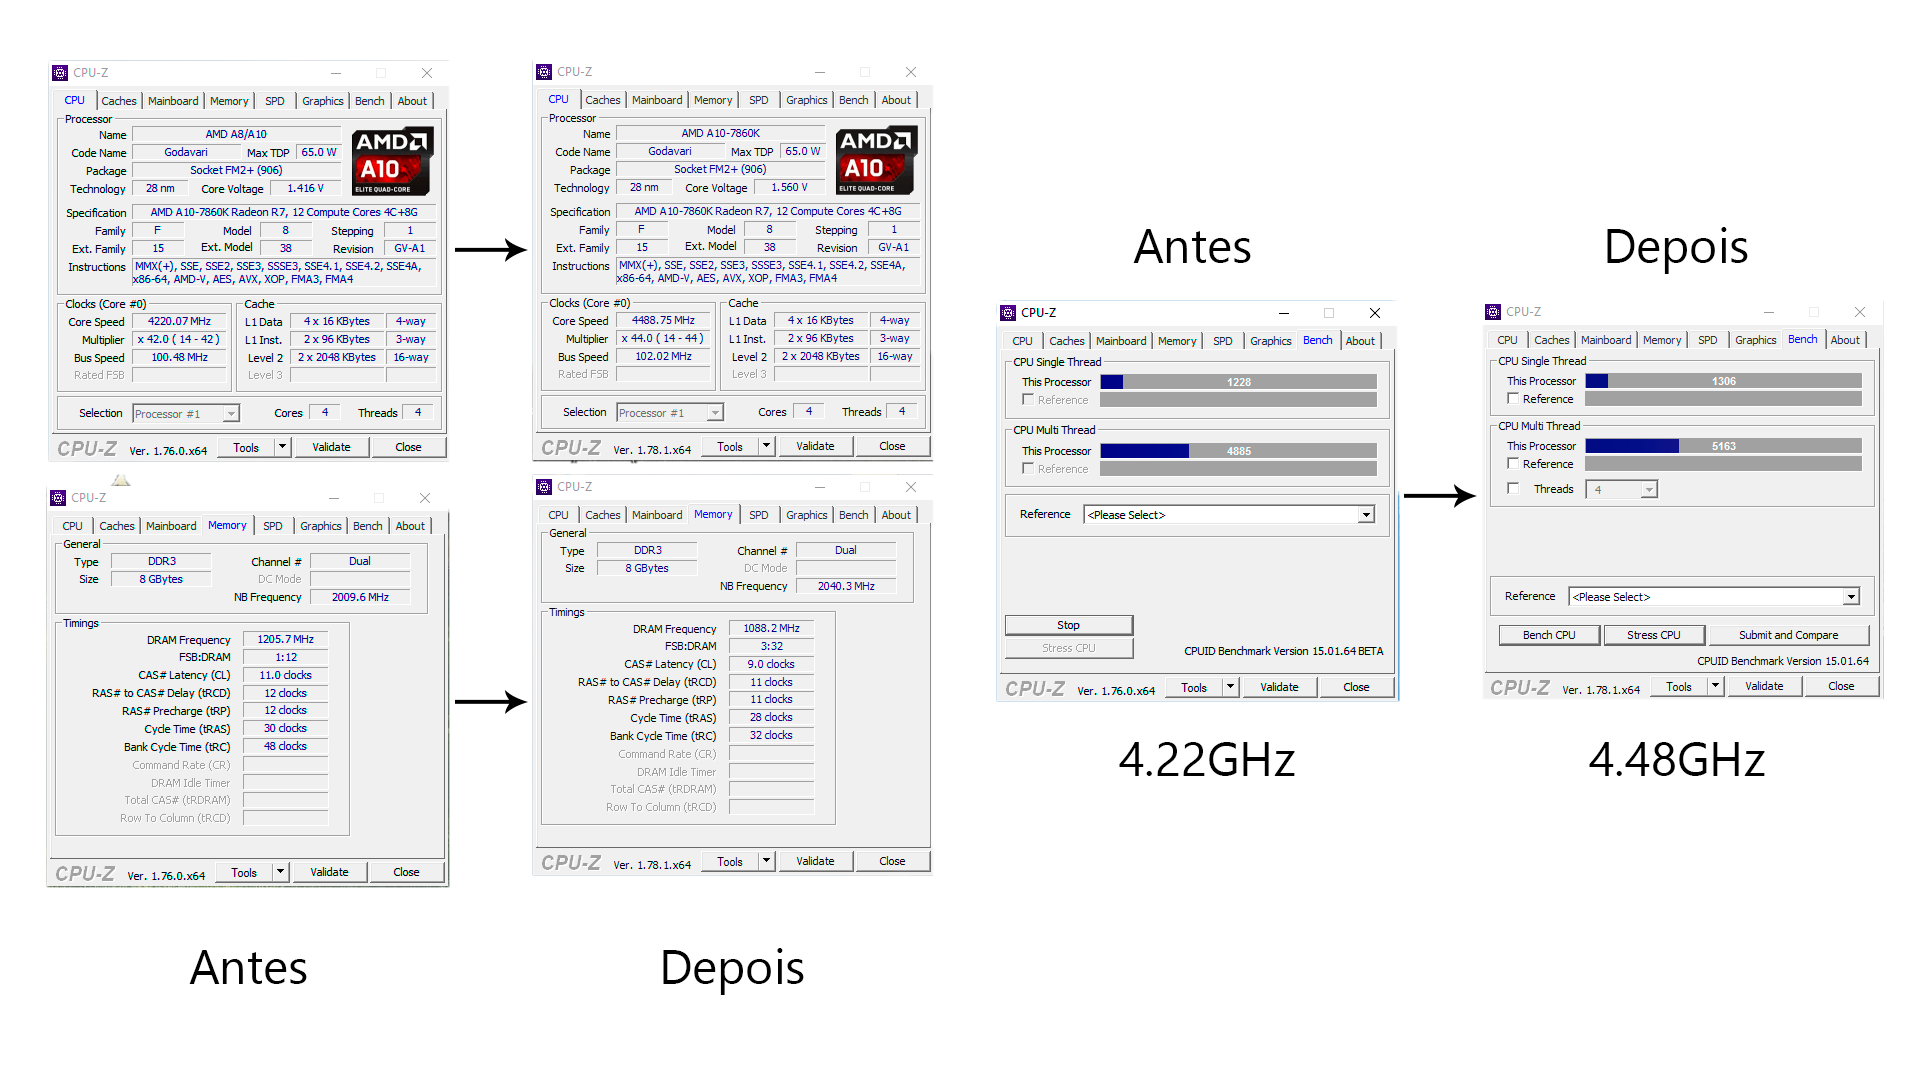Click the CPU-Z app icon in the Antes Bench window title bar
Viewport: 1920px width, 1080px height.
pyautogui.click(x=1008, y=313)
